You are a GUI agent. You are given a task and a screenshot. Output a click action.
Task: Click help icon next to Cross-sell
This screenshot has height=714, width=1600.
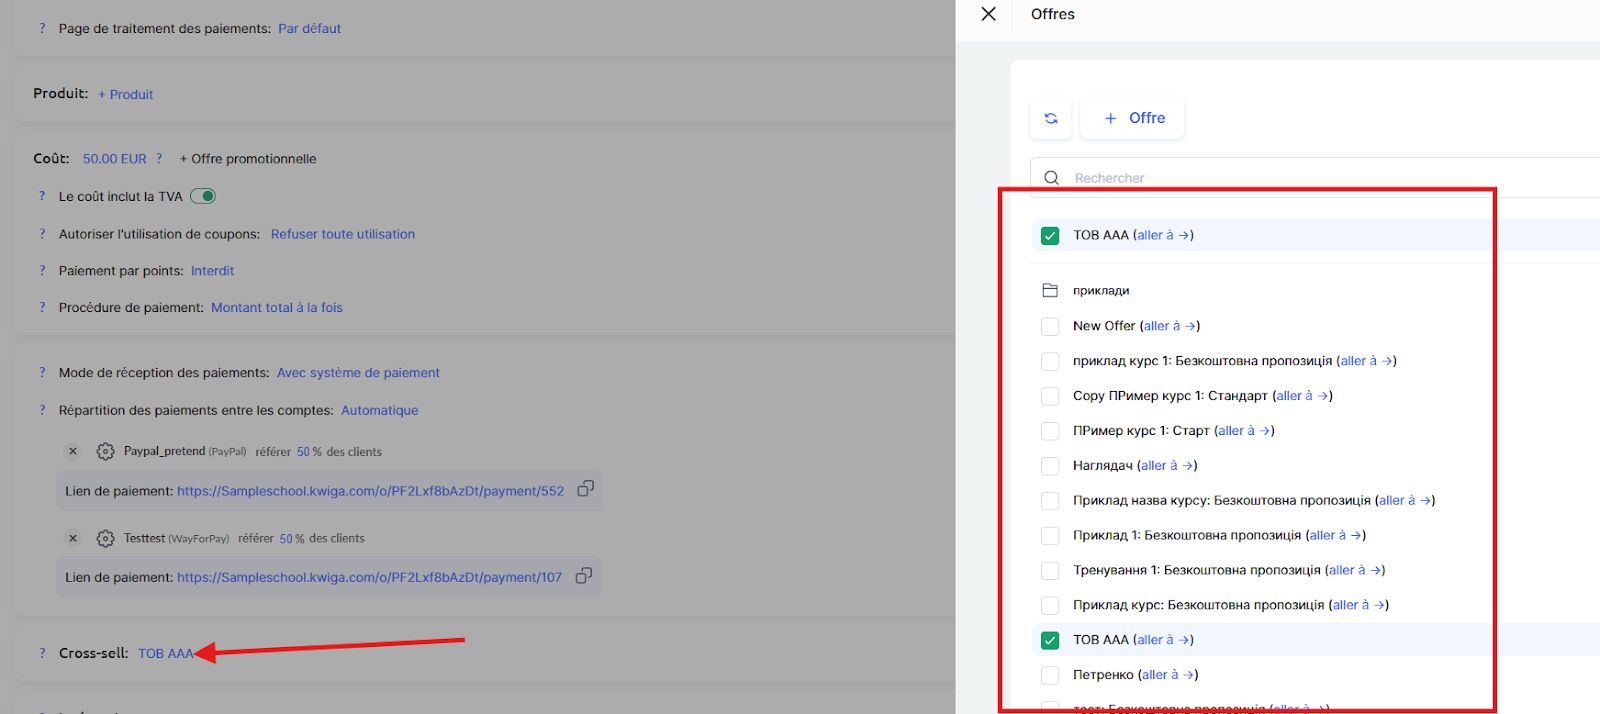42,653
